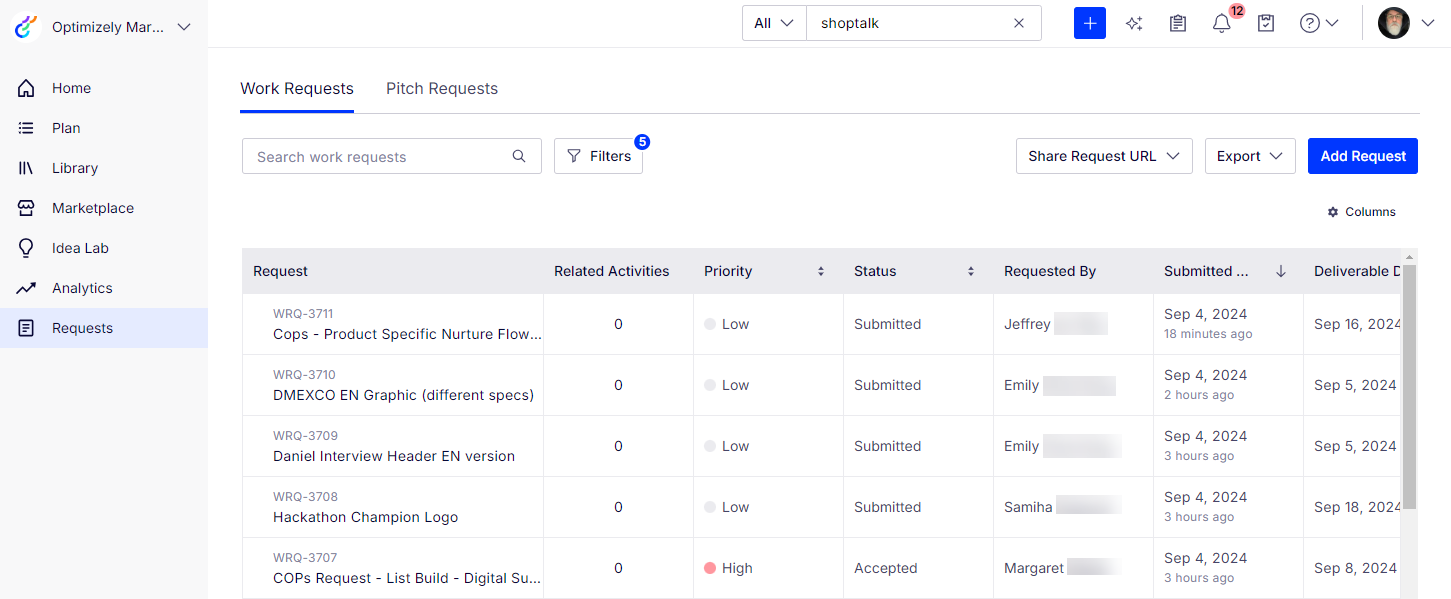
Task: Toggle sorting on the Status column
Action: [x=970, y=270]
